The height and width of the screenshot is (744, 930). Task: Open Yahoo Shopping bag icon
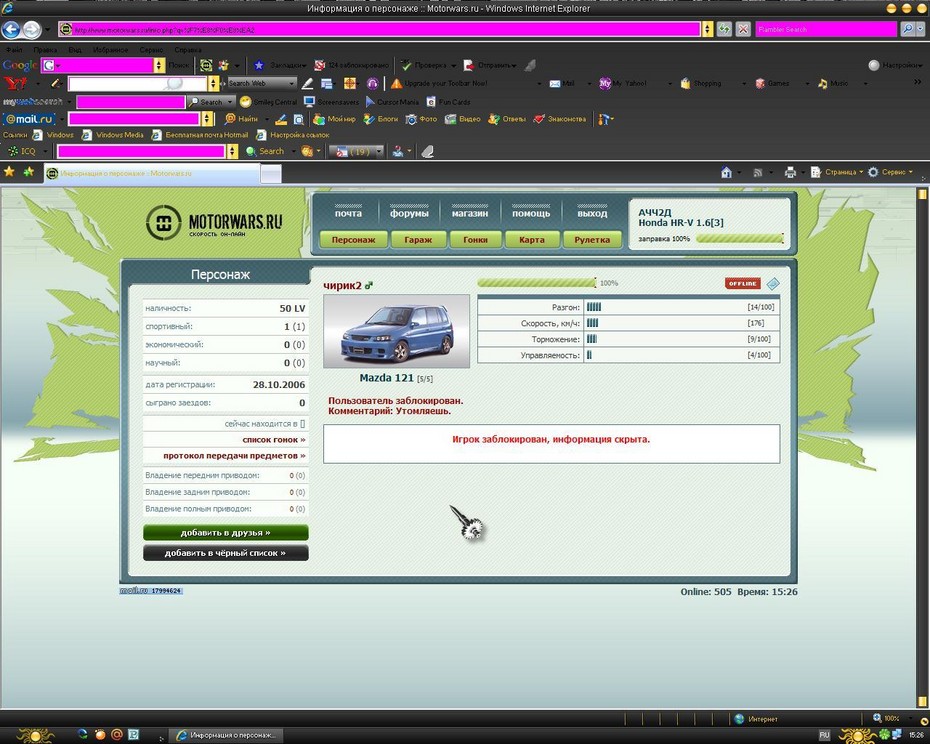pyautogui.click(x=685, y=84)
